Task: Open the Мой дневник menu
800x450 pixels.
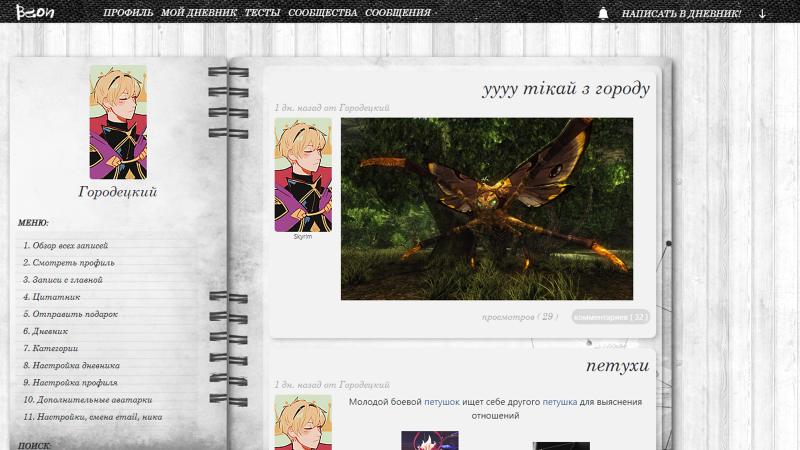Action: pos(198,14)
